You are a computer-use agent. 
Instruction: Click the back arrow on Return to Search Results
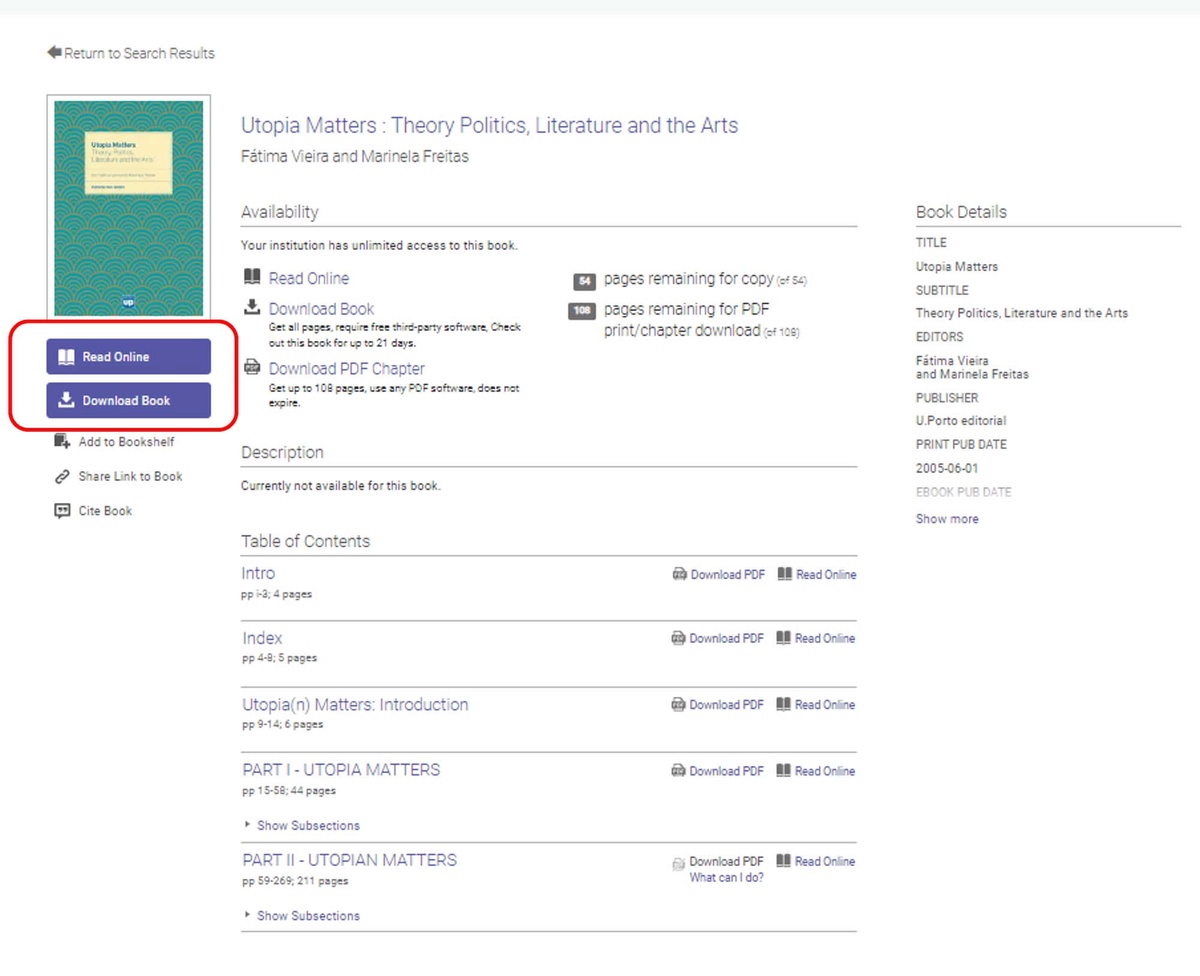(53, 52)
